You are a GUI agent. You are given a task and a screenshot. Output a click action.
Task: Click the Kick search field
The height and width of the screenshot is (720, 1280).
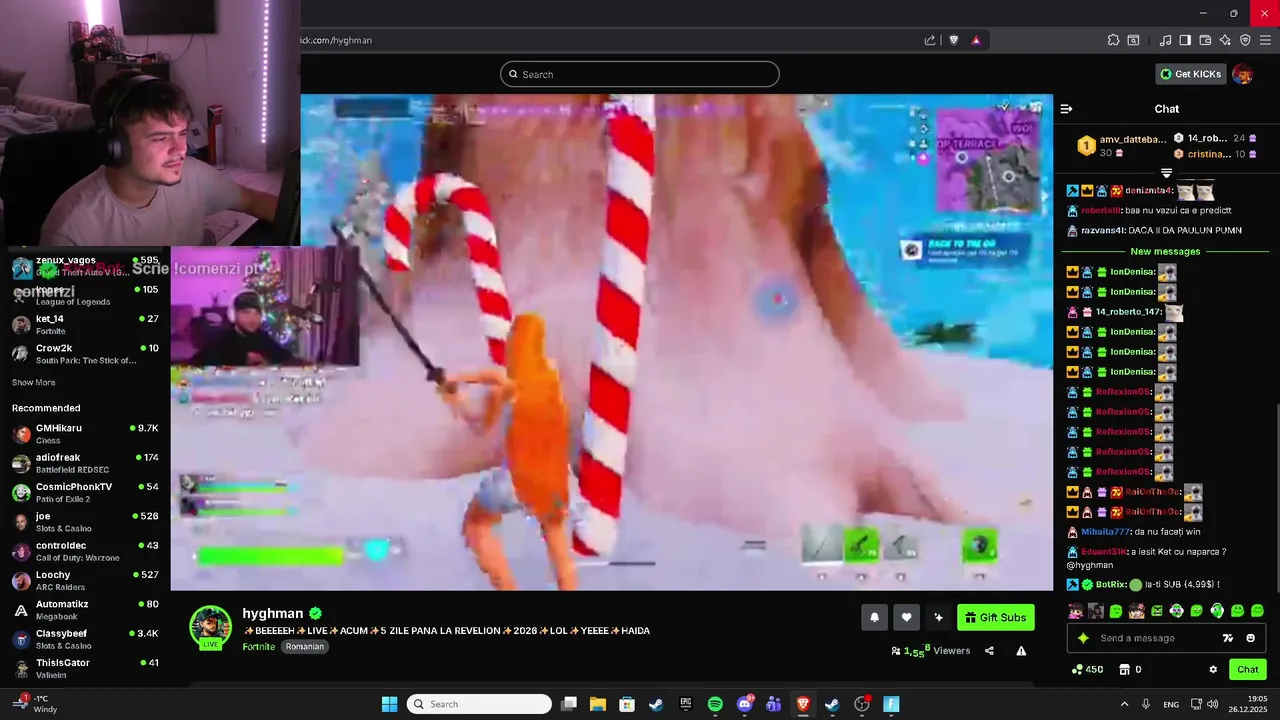click(x=640, y=74)
